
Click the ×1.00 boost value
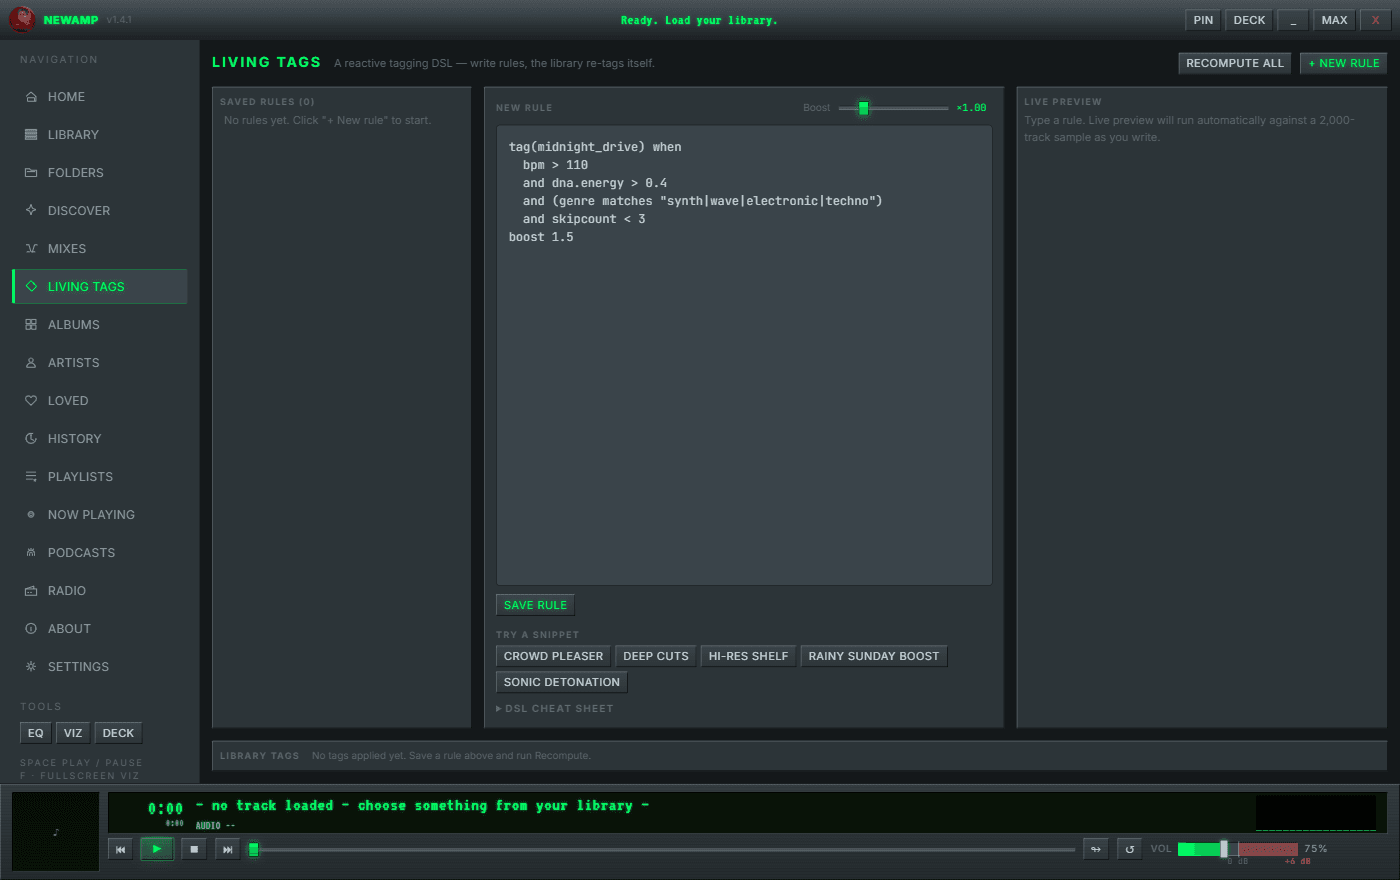pos(971,108)
